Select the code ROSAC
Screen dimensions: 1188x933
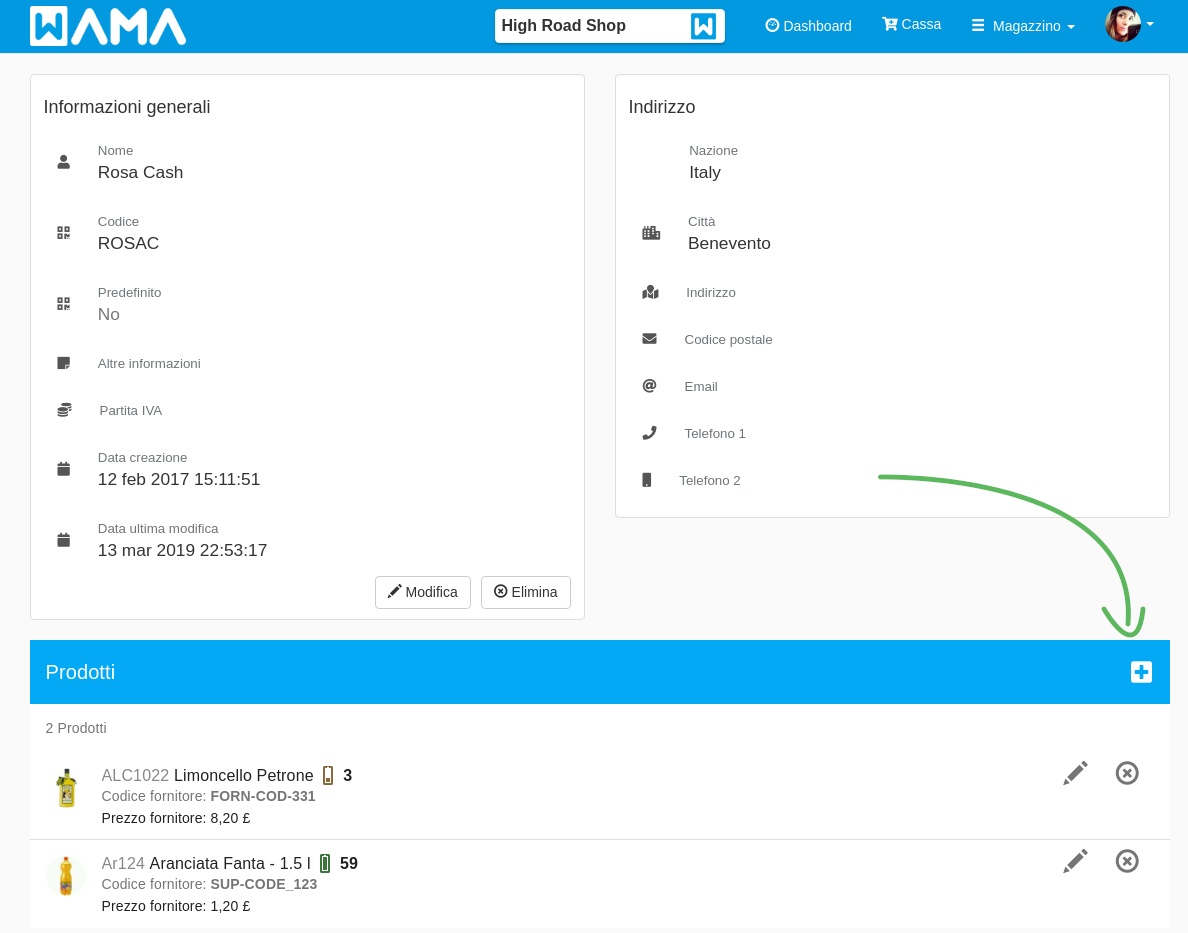(128, 243)
